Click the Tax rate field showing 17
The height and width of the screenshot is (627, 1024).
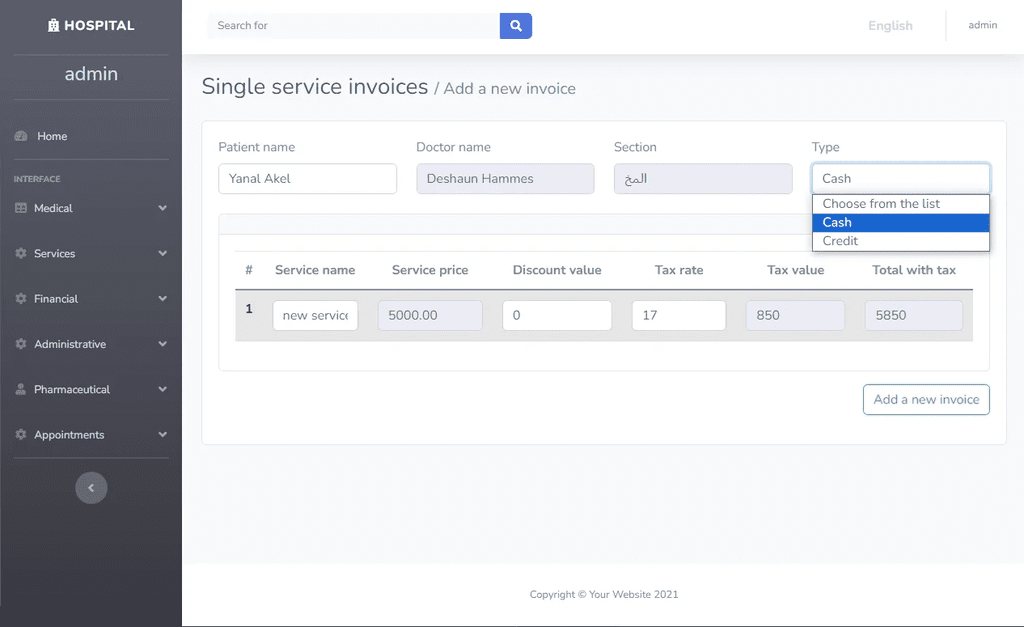click(679, 315)
